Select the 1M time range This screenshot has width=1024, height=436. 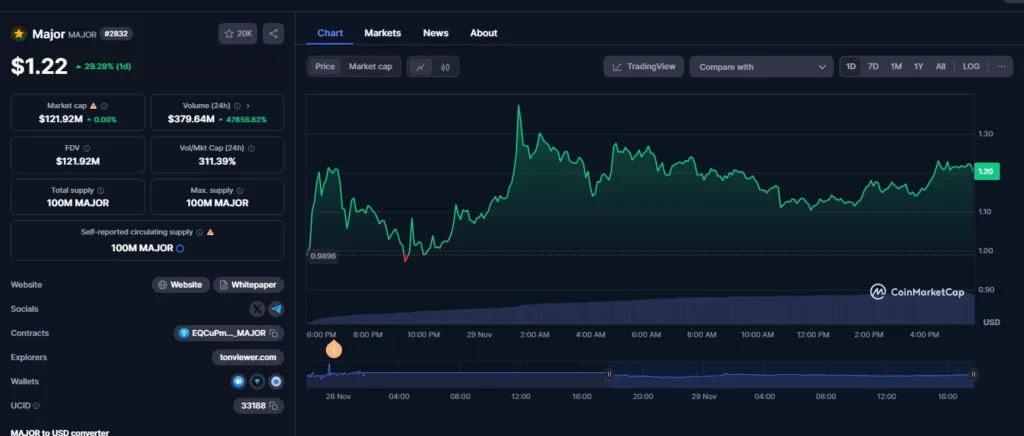pyautogui.click(x=896, y=67)
